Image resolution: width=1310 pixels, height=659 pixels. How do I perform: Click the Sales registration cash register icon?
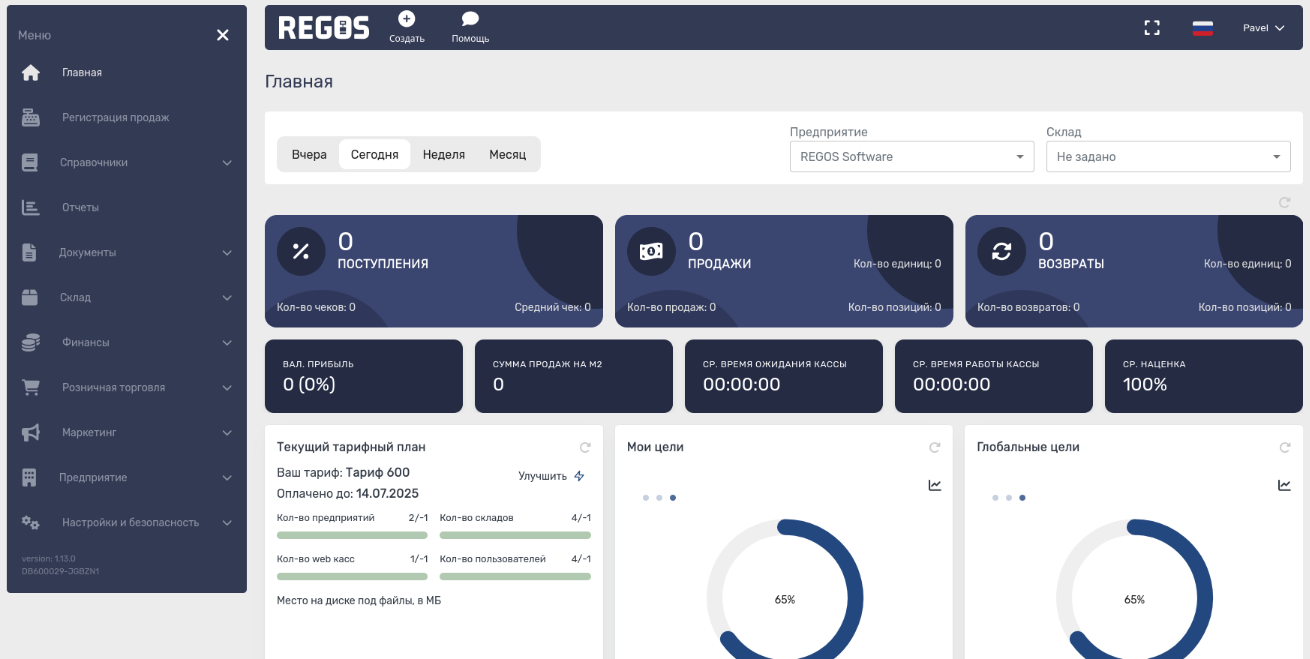tap(31, 118)
